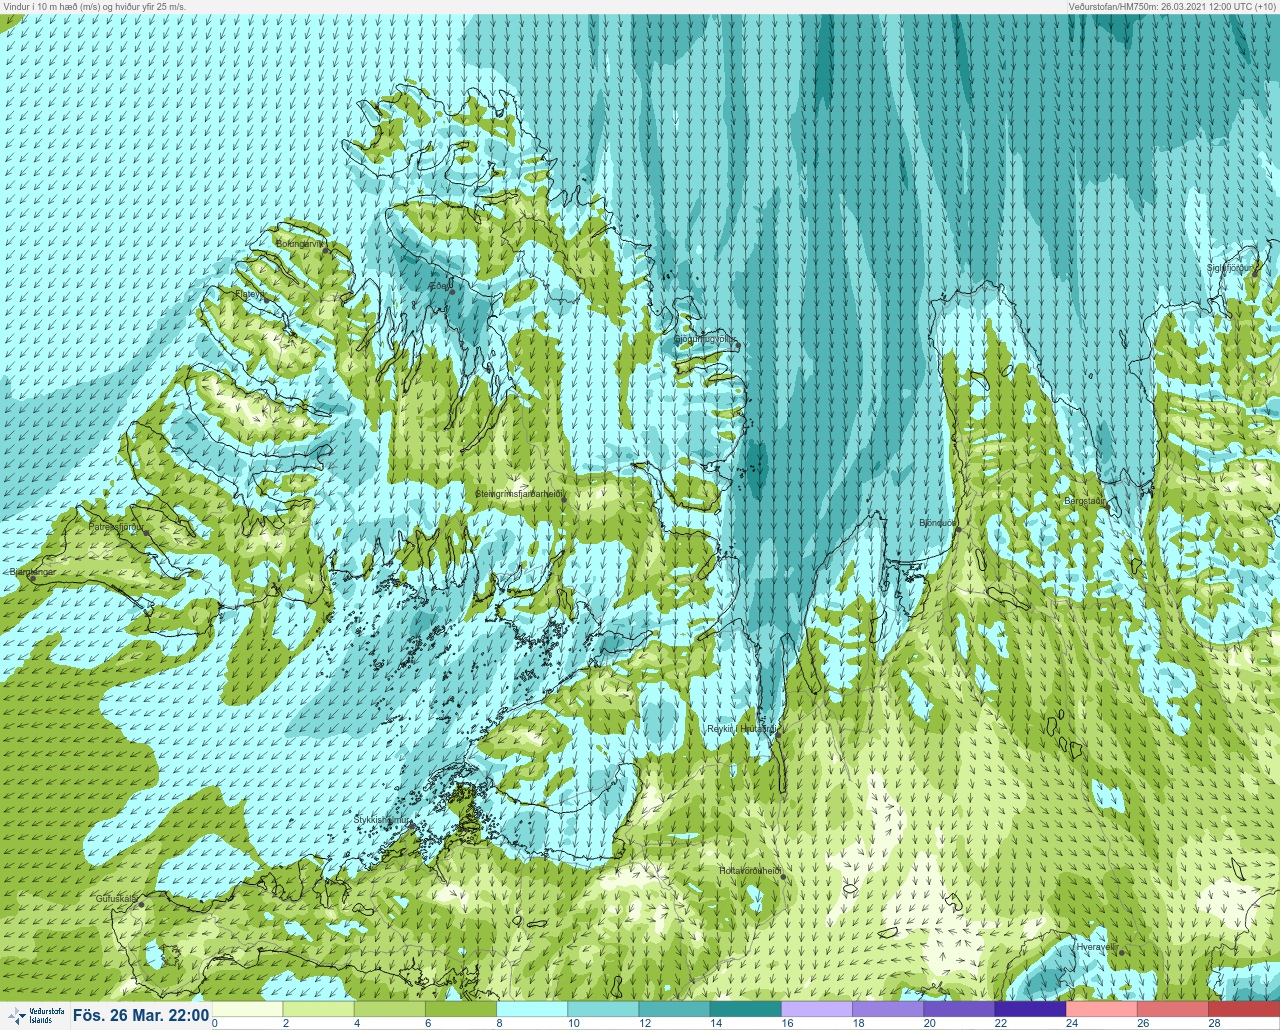Select the 16–18 m/s lavender legend swatch
The image size is (1280, 1030).
pyautogui.click(x=817, y=1009)
